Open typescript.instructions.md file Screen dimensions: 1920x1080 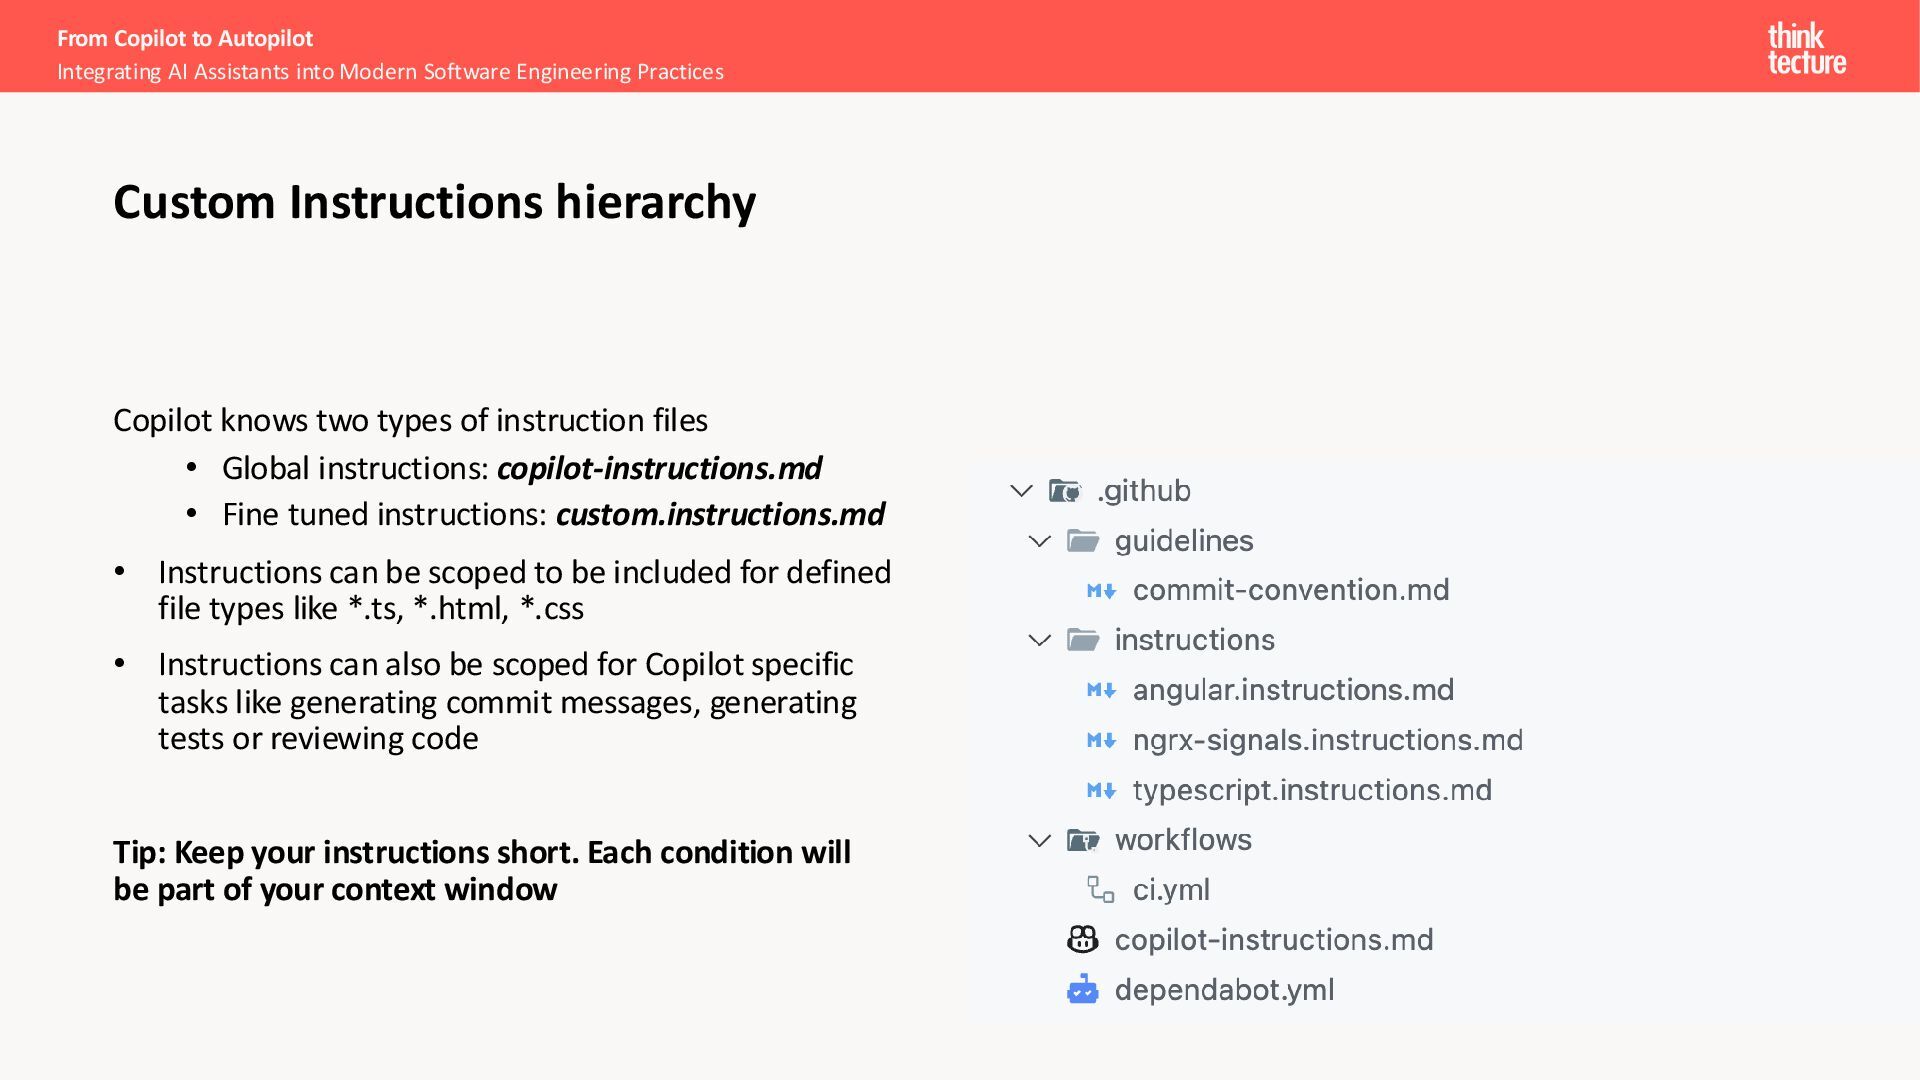pos(1311,790)
